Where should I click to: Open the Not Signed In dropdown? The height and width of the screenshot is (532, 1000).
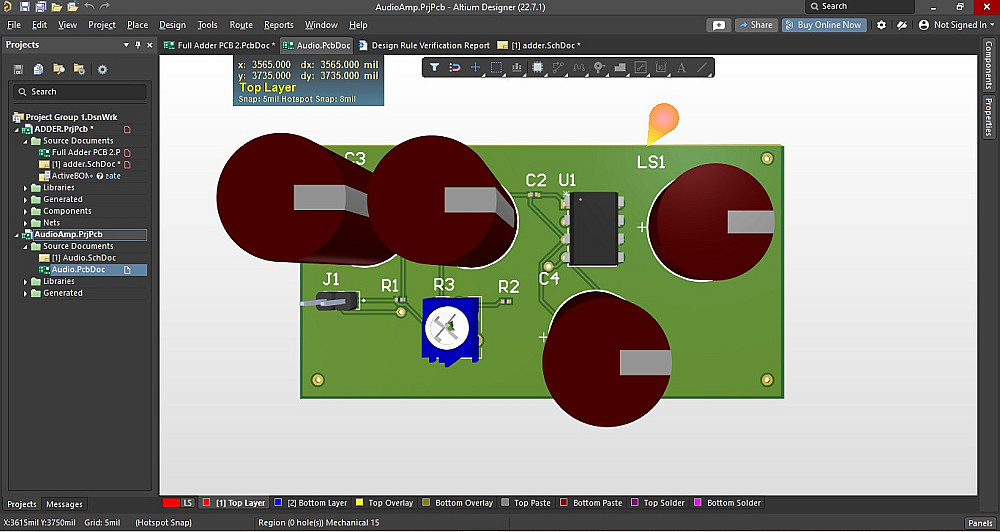(x=955, y=25)
